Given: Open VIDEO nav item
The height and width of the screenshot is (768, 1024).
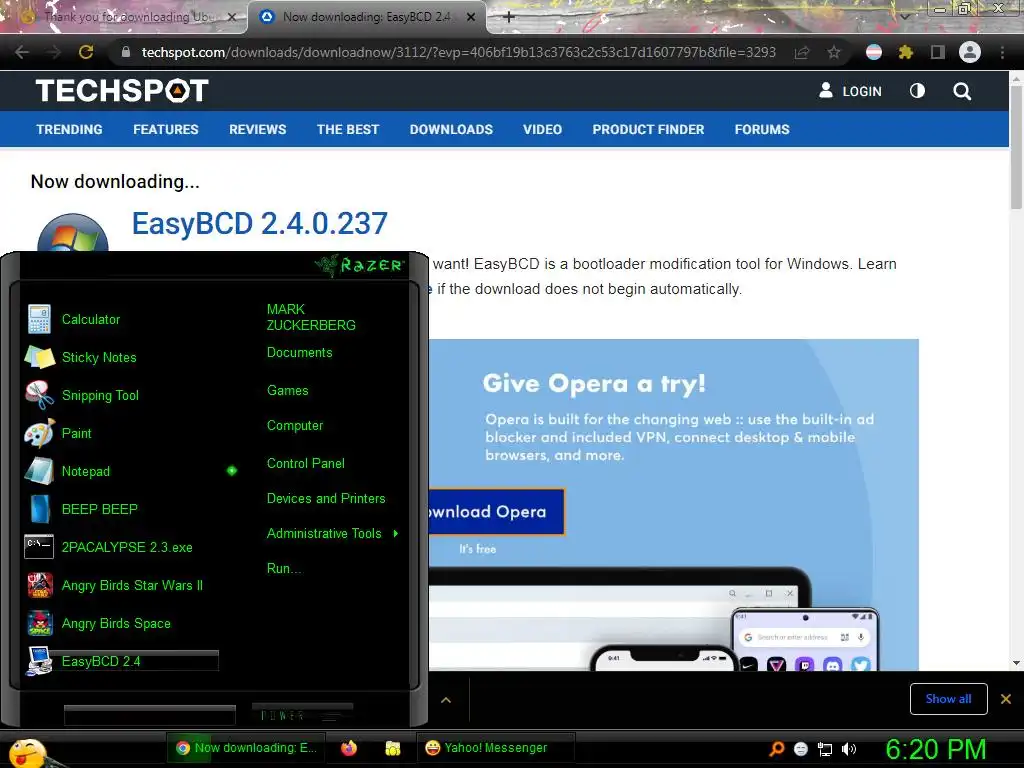Looking at the screenshot, I should (542, 129).
